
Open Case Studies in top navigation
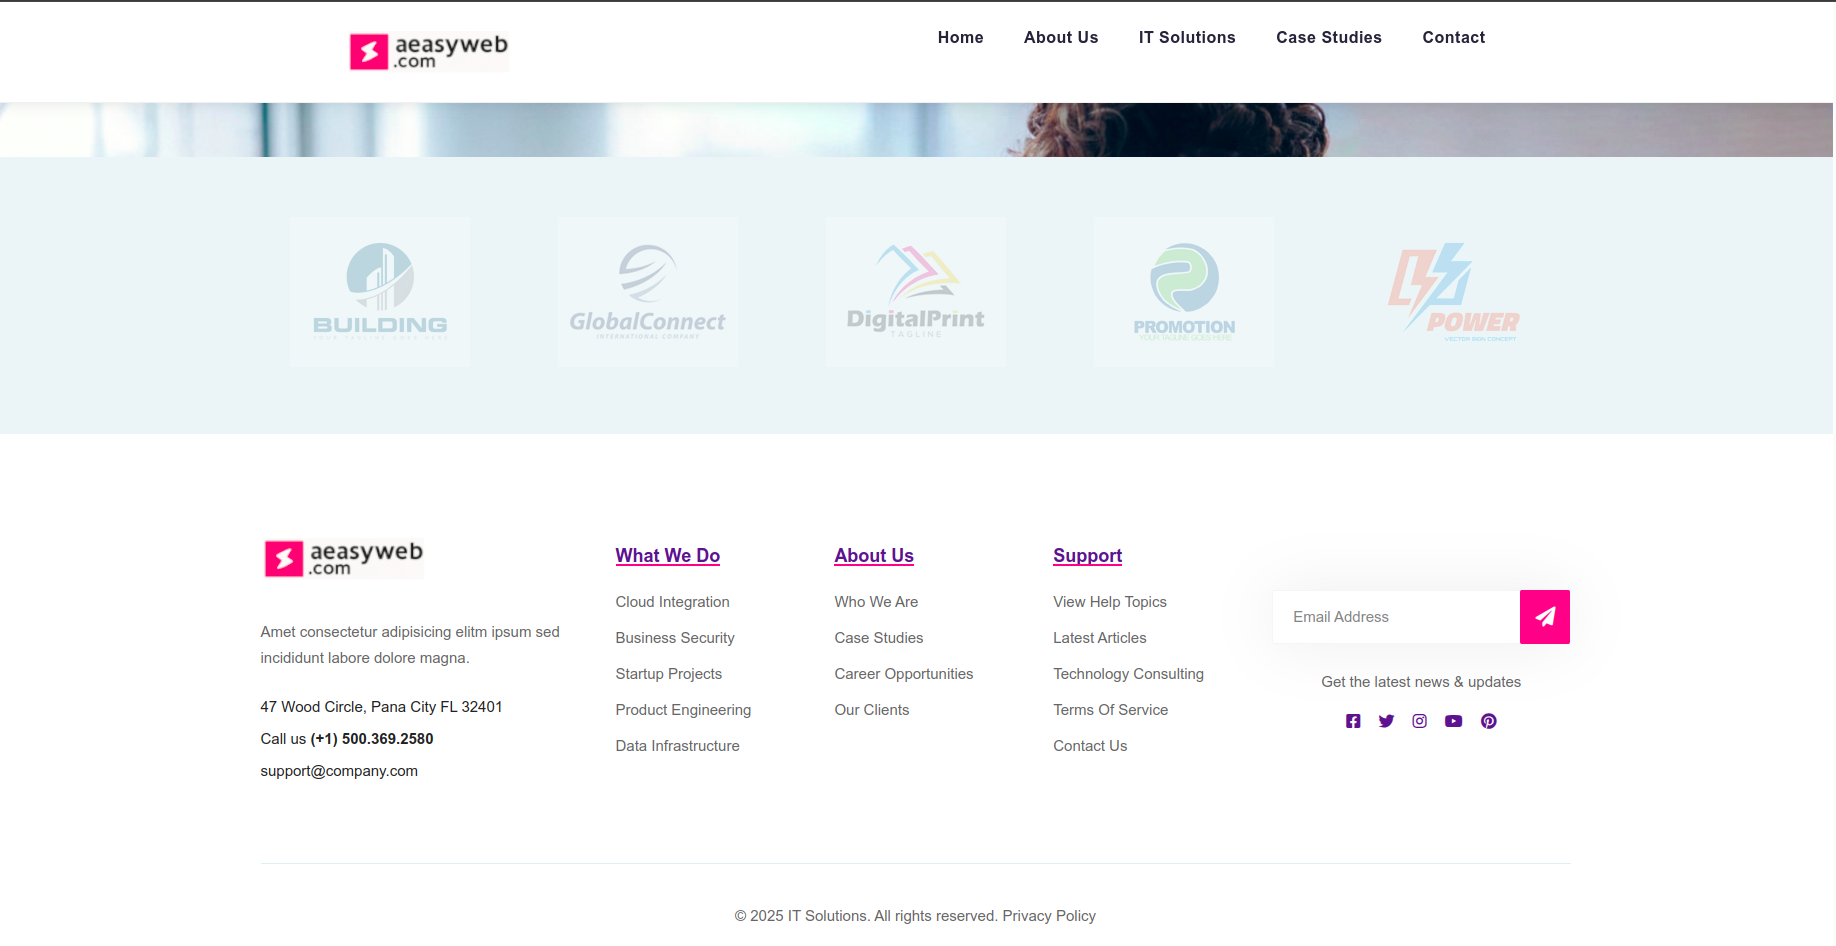pos(1329,37)
